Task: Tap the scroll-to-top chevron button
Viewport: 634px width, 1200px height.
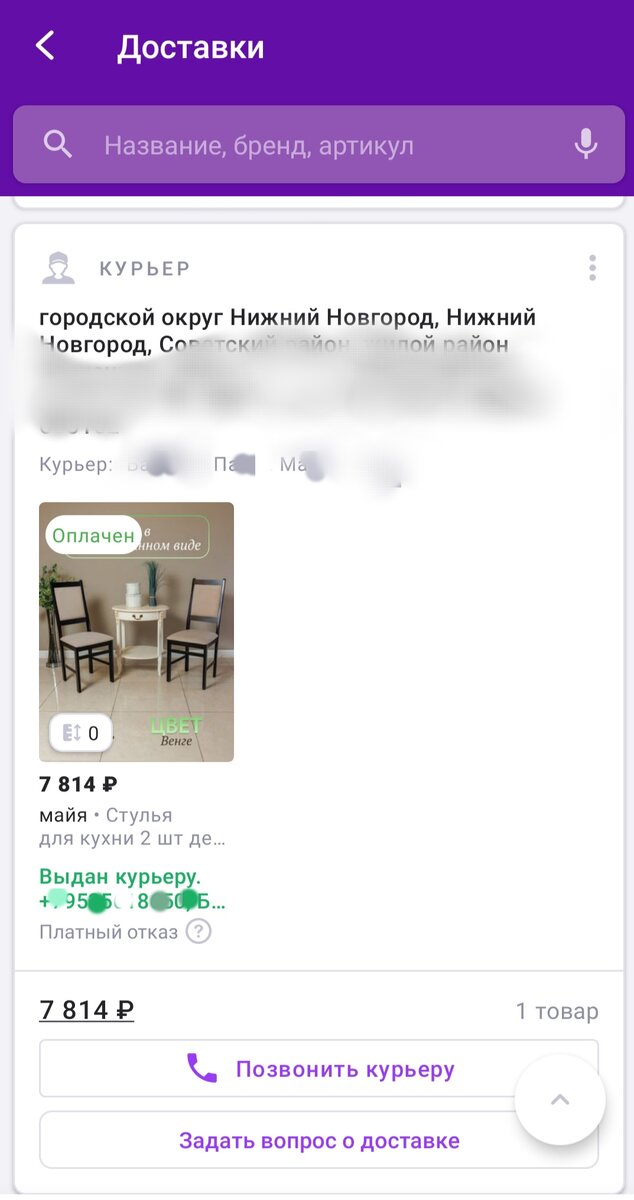Action: pos(560,1100)
